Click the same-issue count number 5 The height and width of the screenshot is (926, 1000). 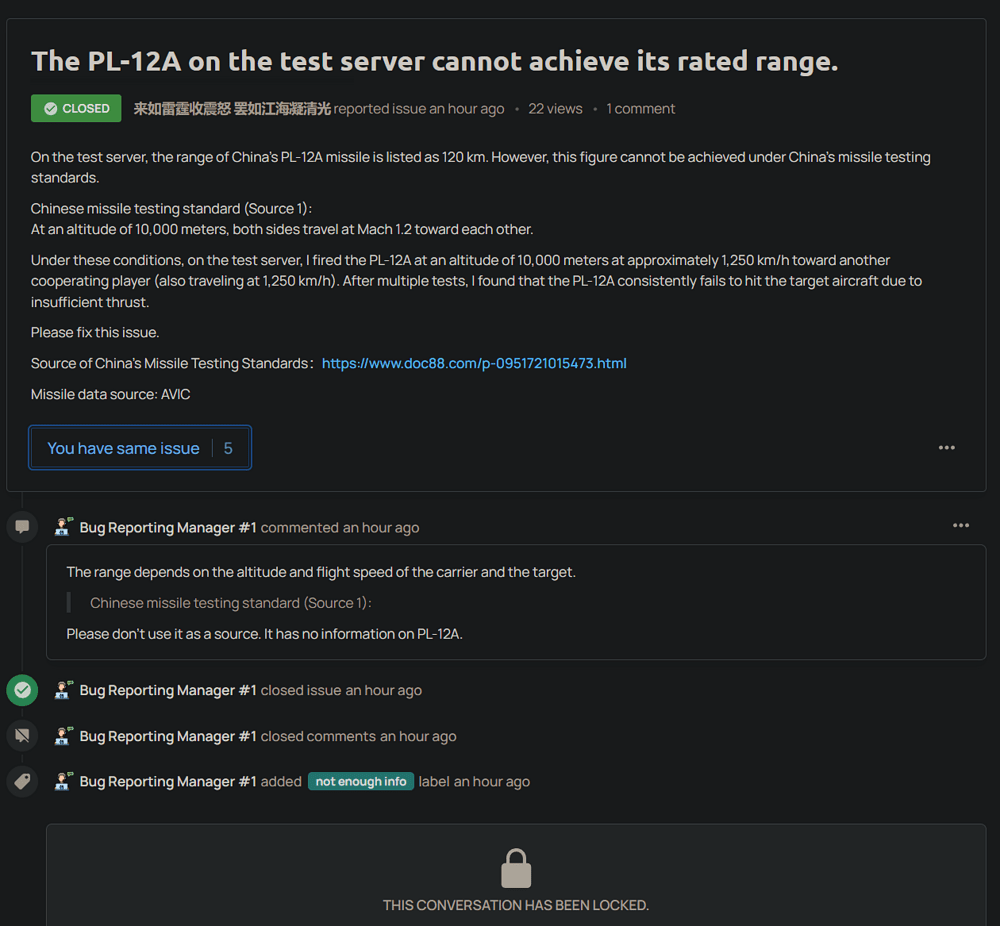pyautogui.click(x=228, y=448)
